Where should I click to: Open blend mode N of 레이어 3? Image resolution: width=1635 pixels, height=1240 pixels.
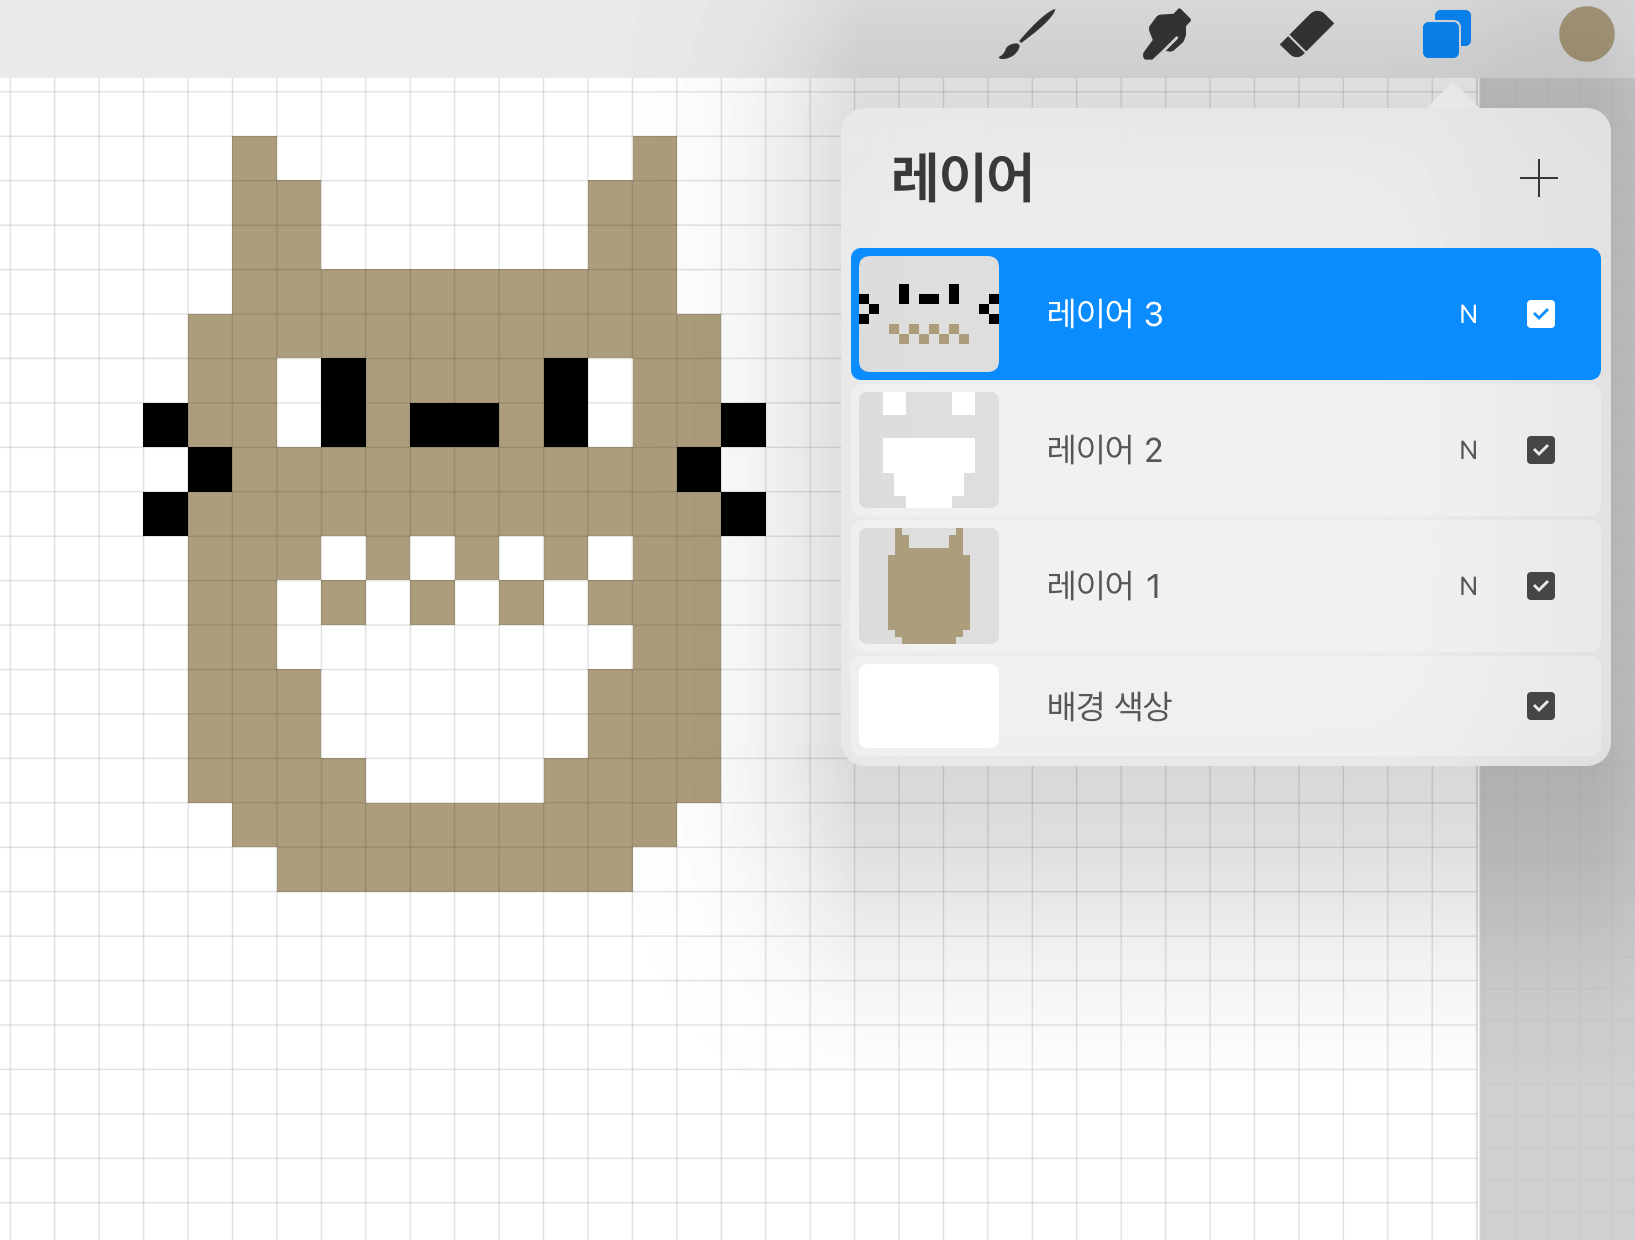(1468, 314)
